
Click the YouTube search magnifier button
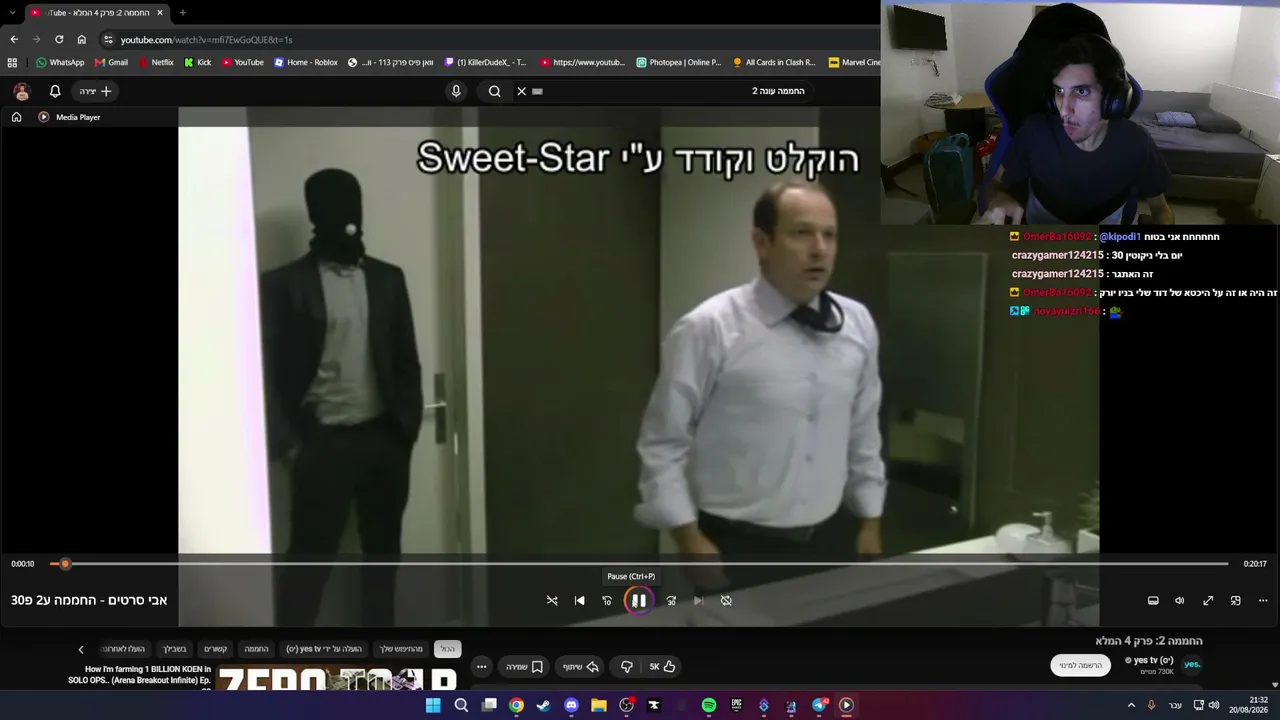pos(494,91)
